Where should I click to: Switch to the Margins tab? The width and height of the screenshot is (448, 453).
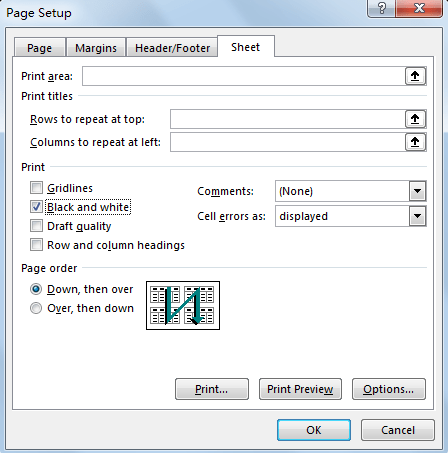[x=96, y=48]
